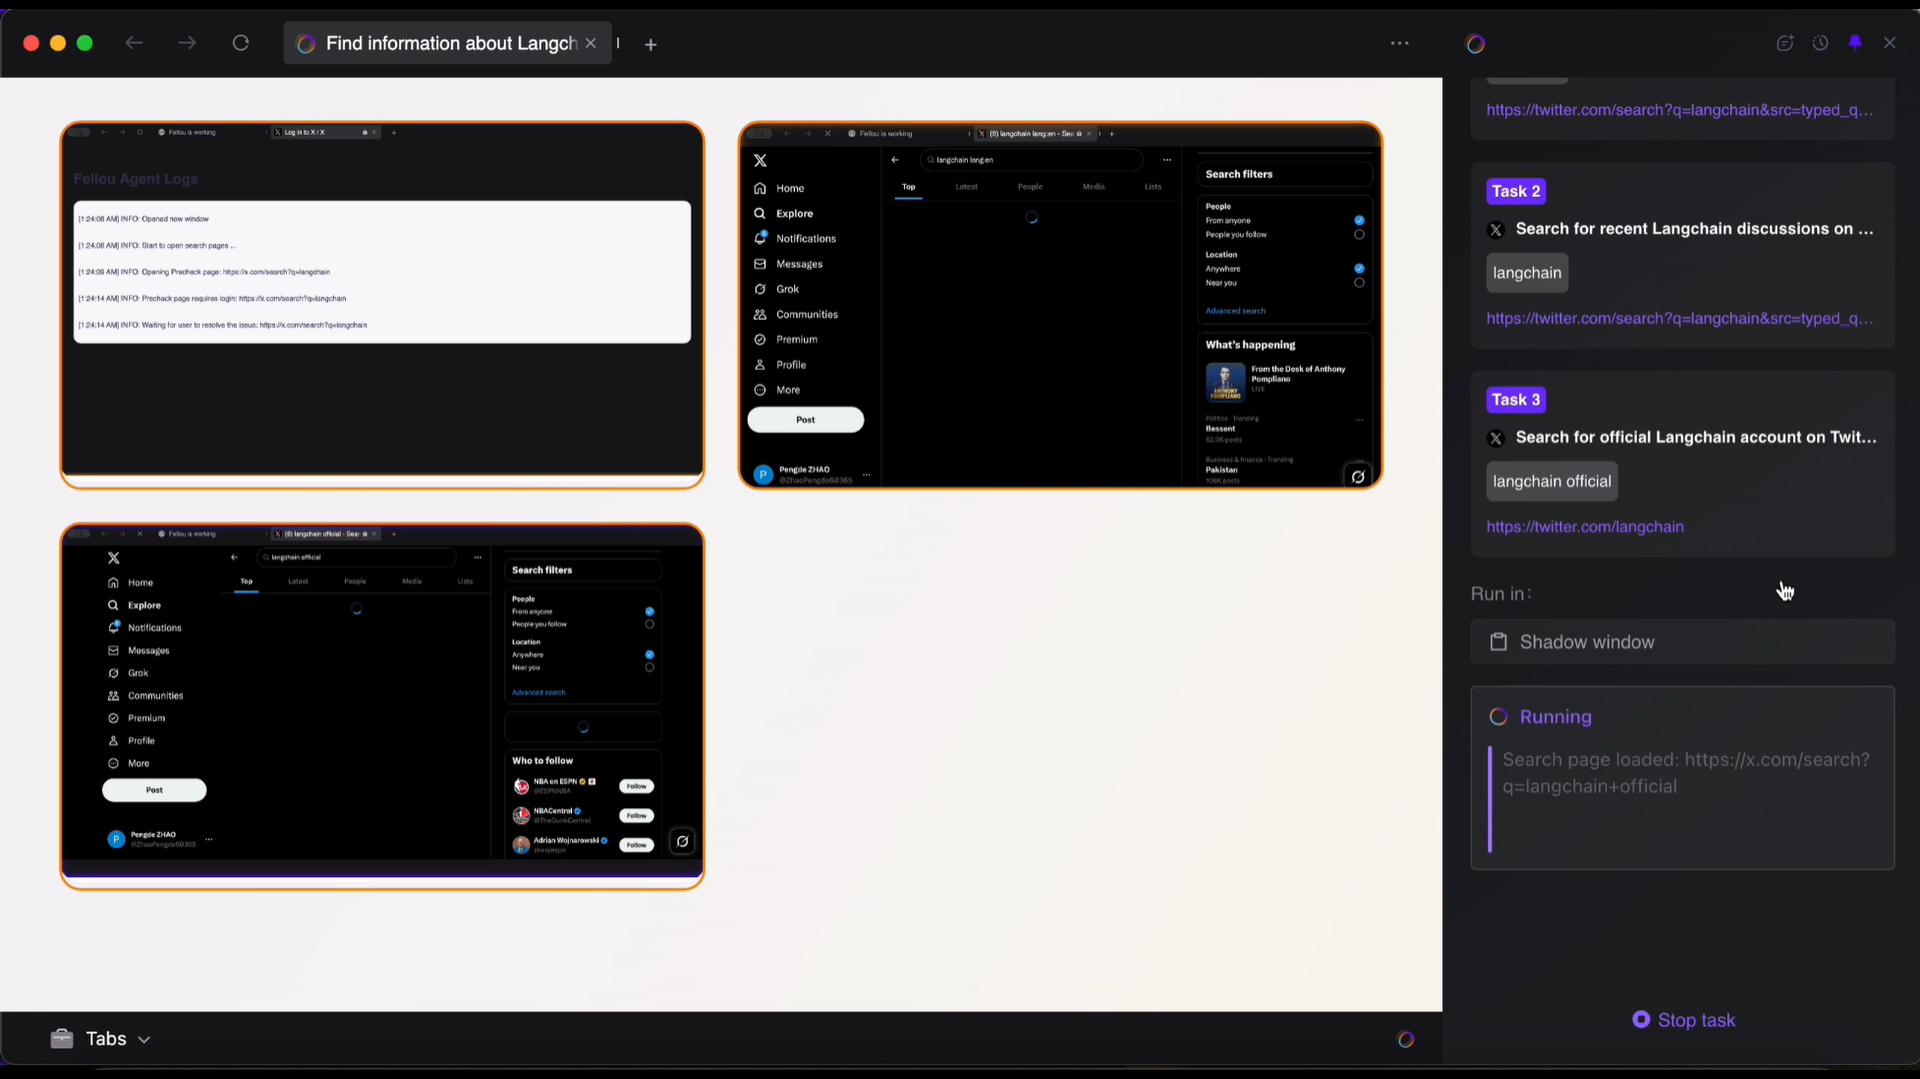Viewport: 1920px width, 1079px height.
Task: Click the 'langchain' keyword chip
Action: point(1527,273)
